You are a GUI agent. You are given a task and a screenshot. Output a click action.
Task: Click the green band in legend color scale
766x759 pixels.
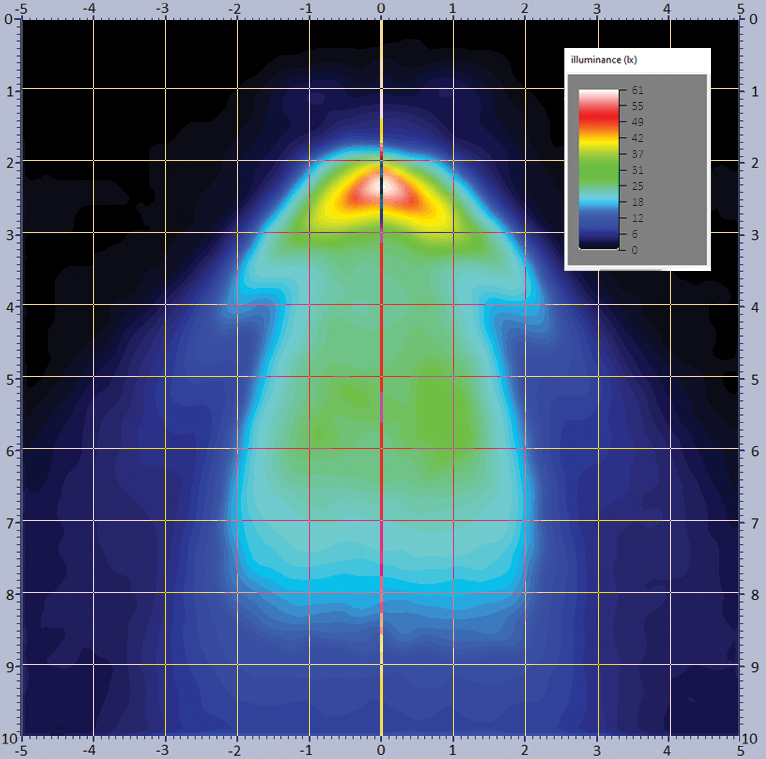click(598, 170)
